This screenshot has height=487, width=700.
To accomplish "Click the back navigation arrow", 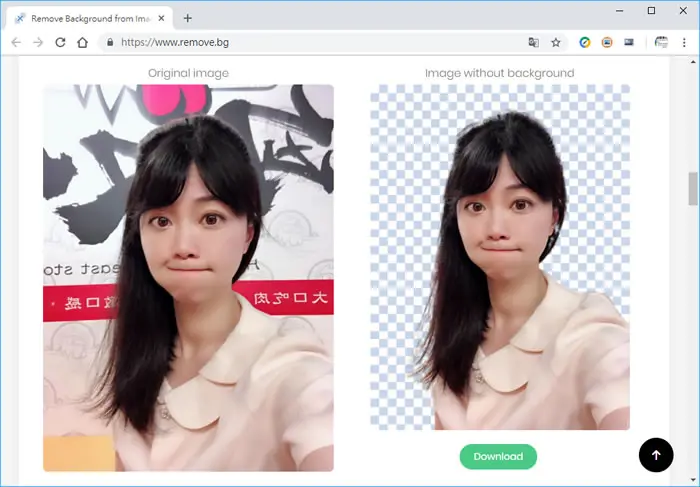I will pos(16,42).
